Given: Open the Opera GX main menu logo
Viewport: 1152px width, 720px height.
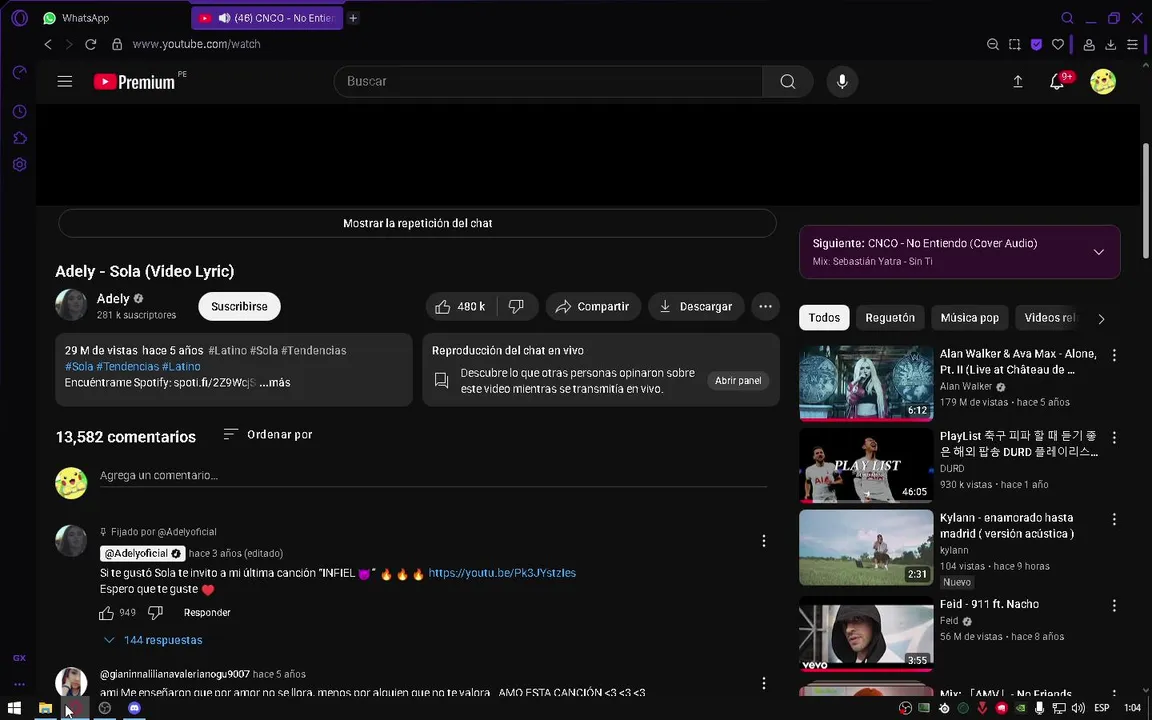Looking at the screenshot, I should [x=20, y=18].
